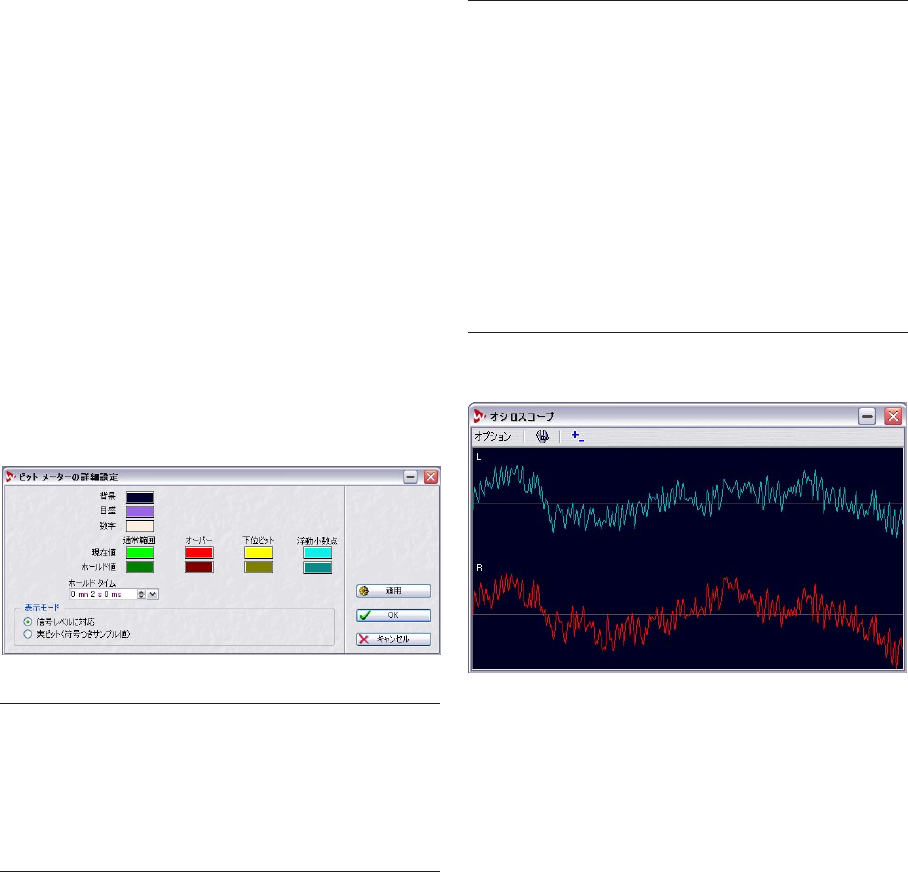Minimize the bit meter settings dialog
The width and height of the screenshot is (908, 872).
[411, 477]
